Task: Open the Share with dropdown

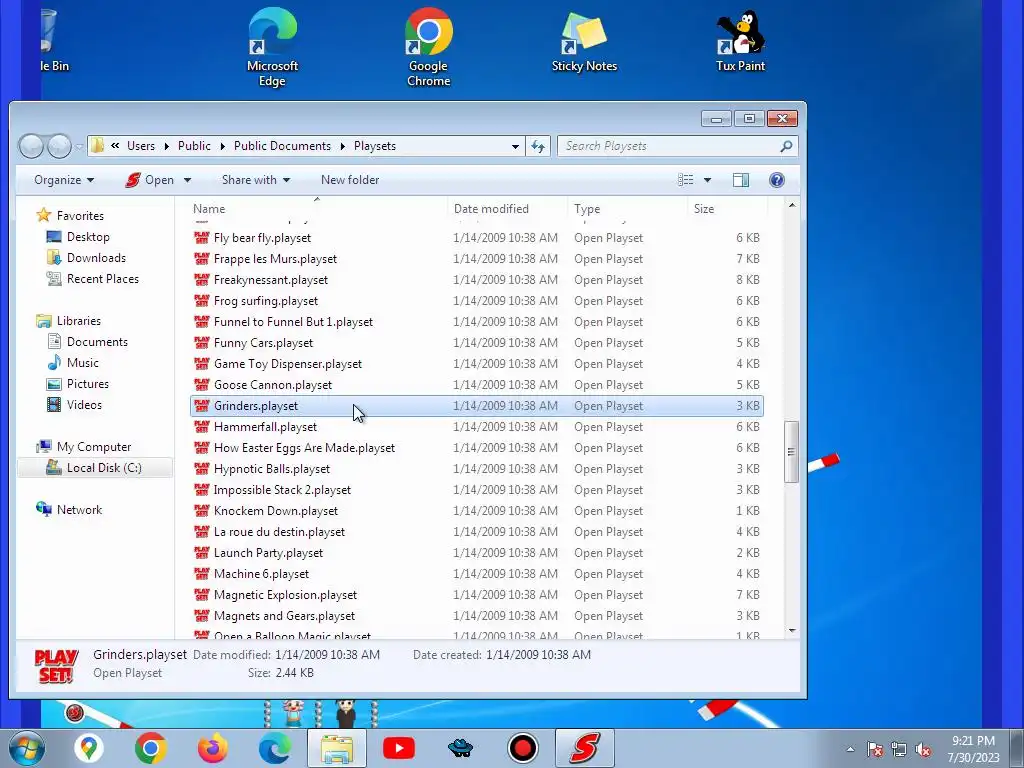Action: point(256,180)
